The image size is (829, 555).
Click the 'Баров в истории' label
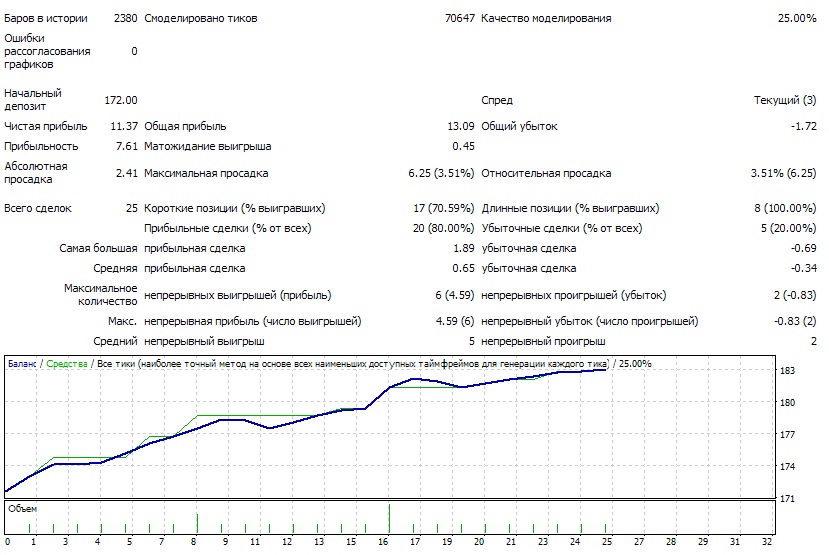click(x=45, y=18)
